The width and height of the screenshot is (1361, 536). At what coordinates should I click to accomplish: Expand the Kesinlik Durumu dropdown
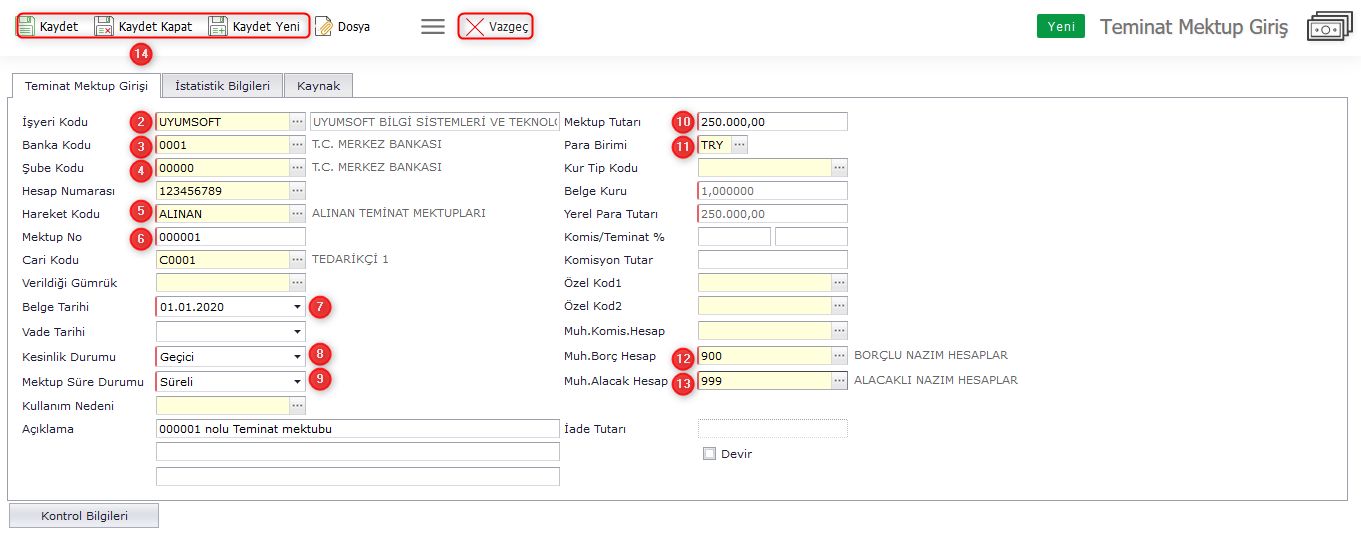(x=297, y=357)
